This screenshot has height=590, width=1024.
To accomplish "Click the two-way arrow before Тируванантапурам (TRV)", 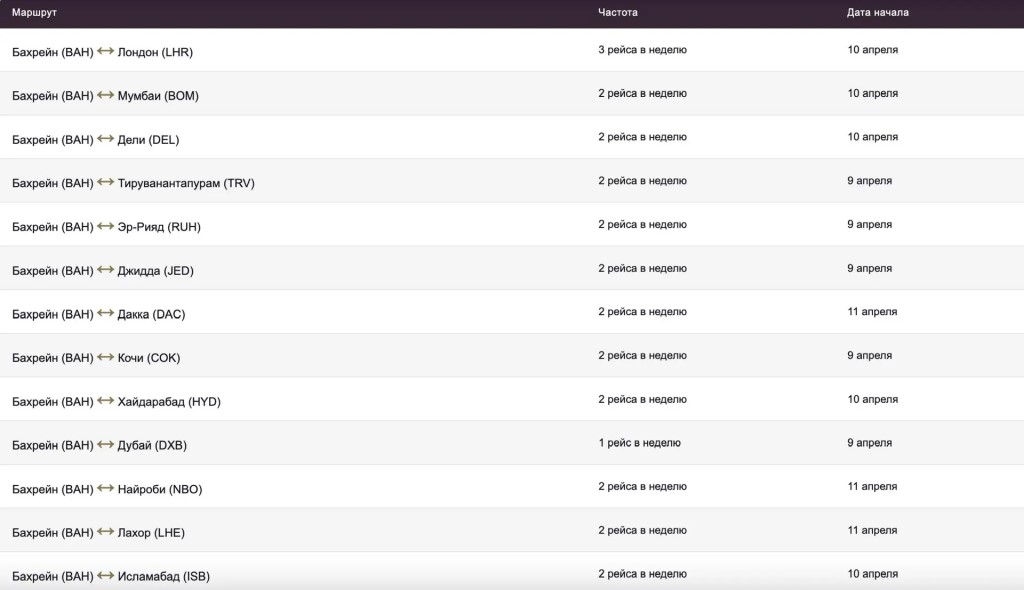I will pyautogui.click(x=105, y=183).
